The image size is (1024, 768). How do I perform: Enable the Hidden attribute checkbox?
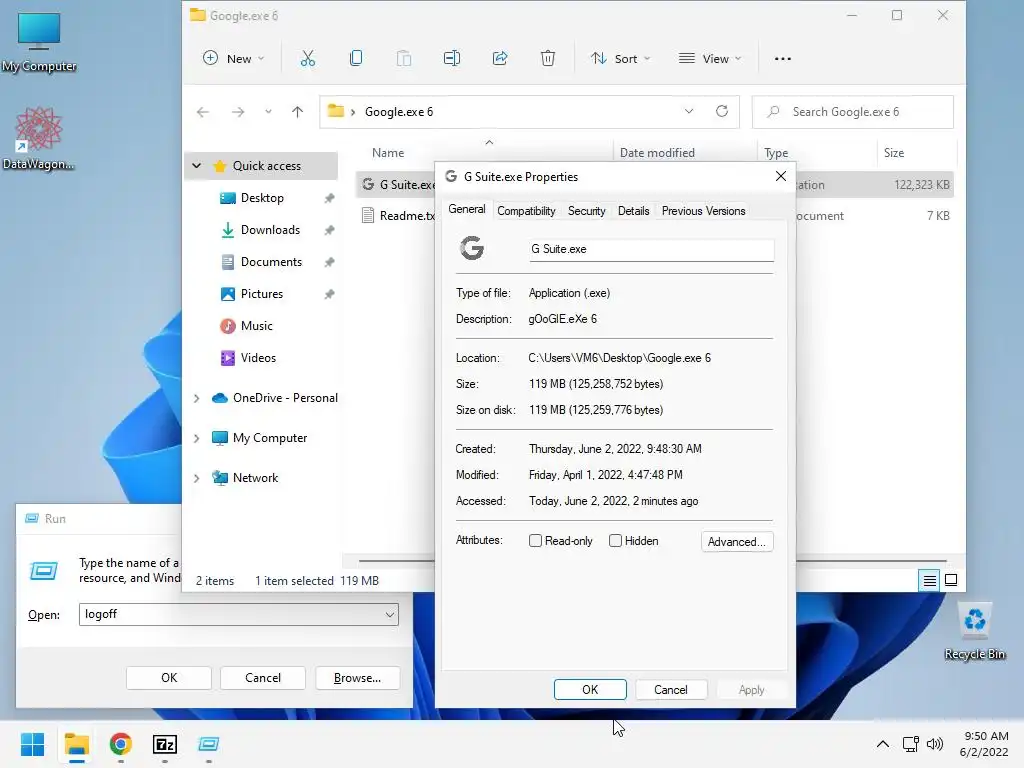pos(615,541)
